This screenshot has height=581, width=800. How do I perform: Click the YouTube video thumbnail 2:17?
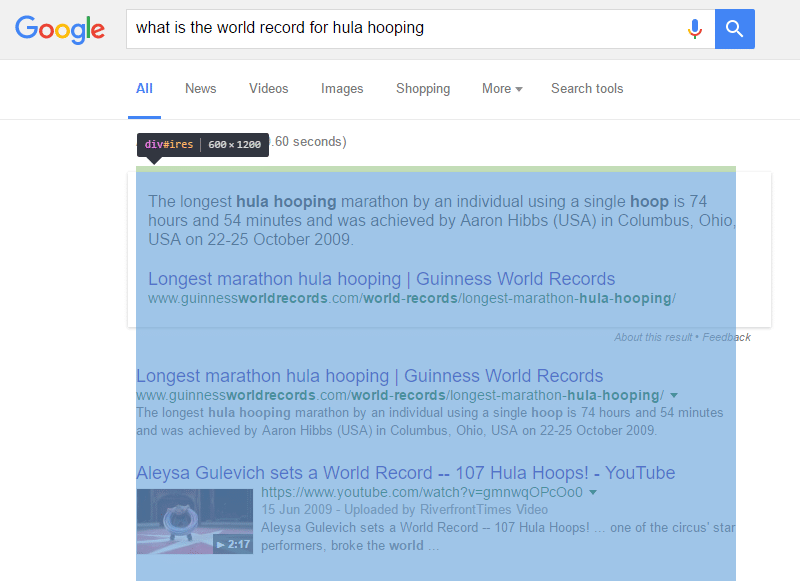[194, 521]
